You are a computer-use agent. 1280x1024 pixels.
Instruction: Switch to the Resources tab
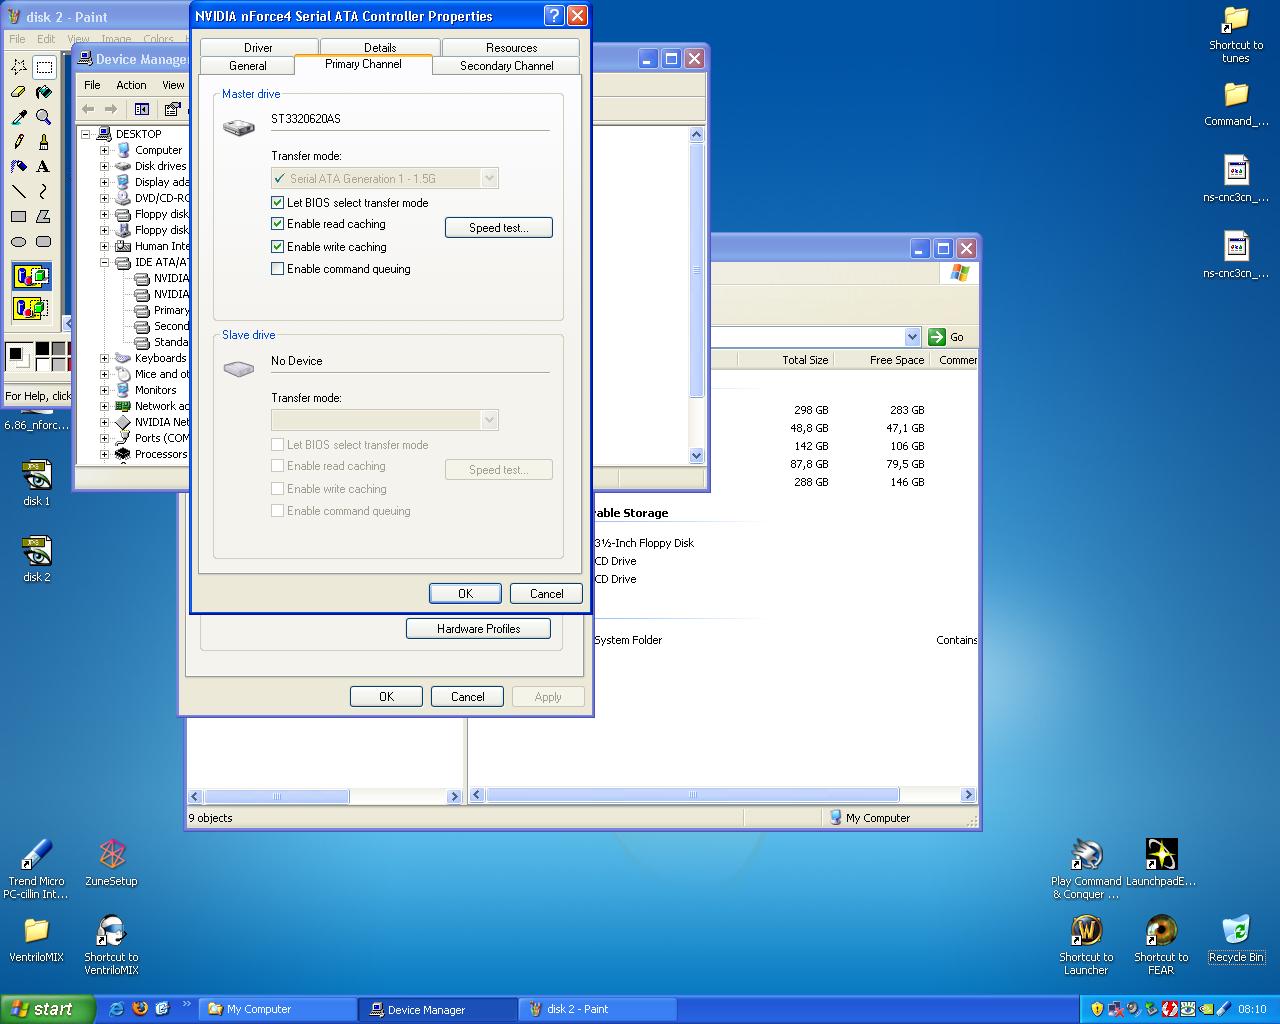tap(511, 47)
